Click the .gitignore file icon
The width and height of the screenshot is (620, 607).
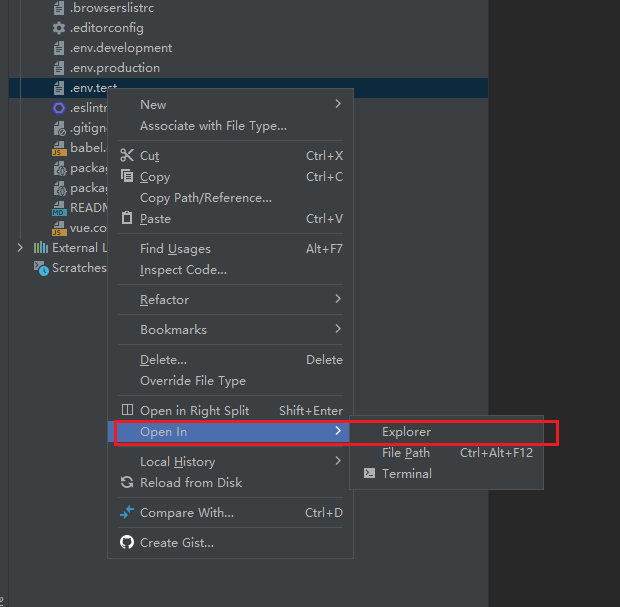coord(59,128)
